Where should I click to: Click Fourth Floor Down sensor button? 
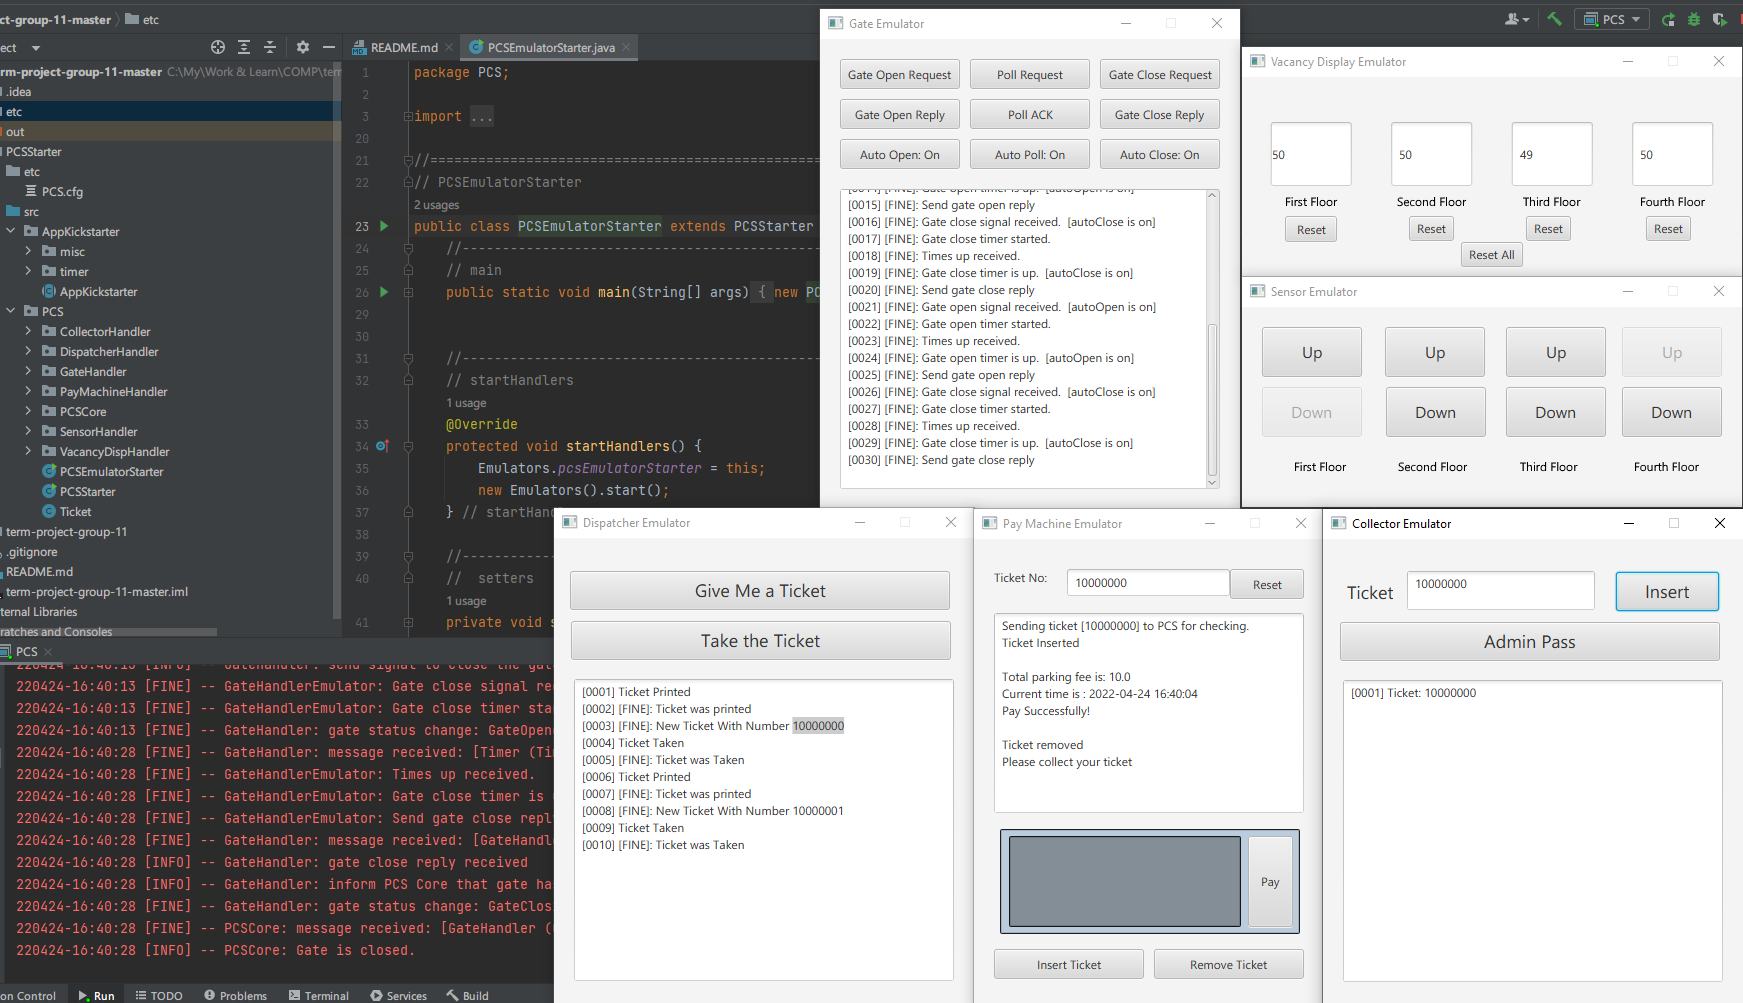coord(1672,412)
